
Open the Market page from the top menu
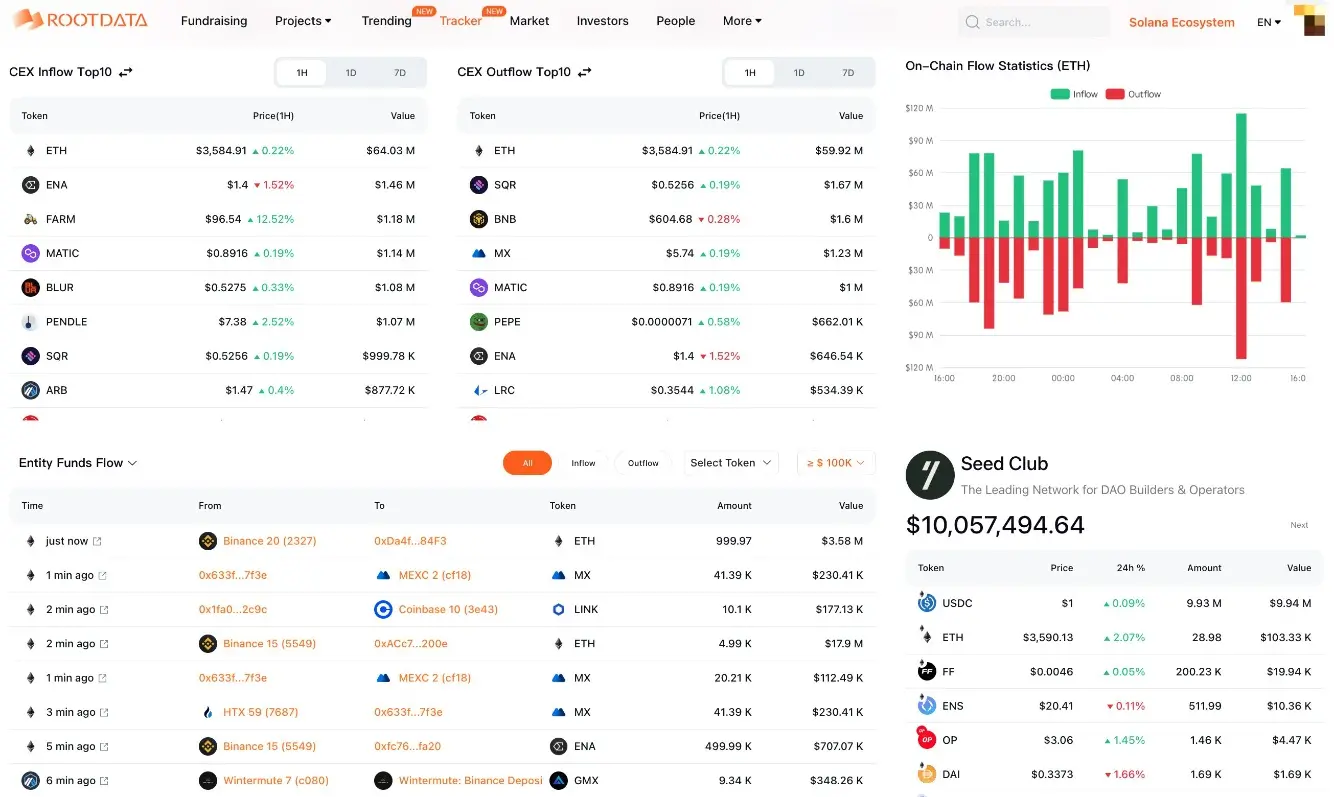click(529, 20)
